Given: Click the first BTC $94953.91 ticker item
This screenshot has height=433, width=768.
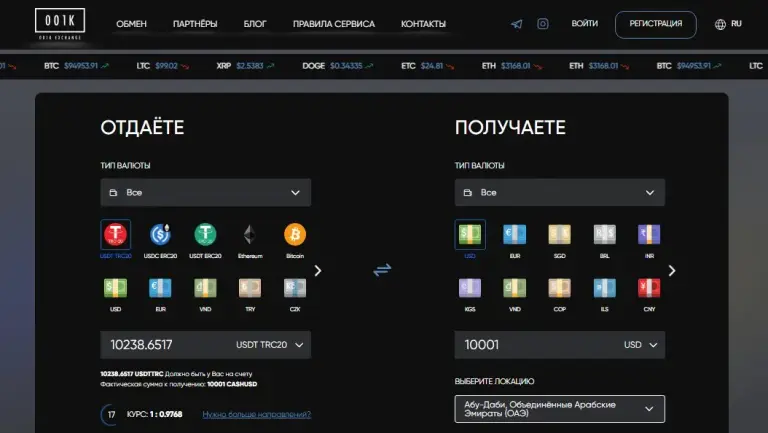Looking at the screenshot, I should point(76,66).
